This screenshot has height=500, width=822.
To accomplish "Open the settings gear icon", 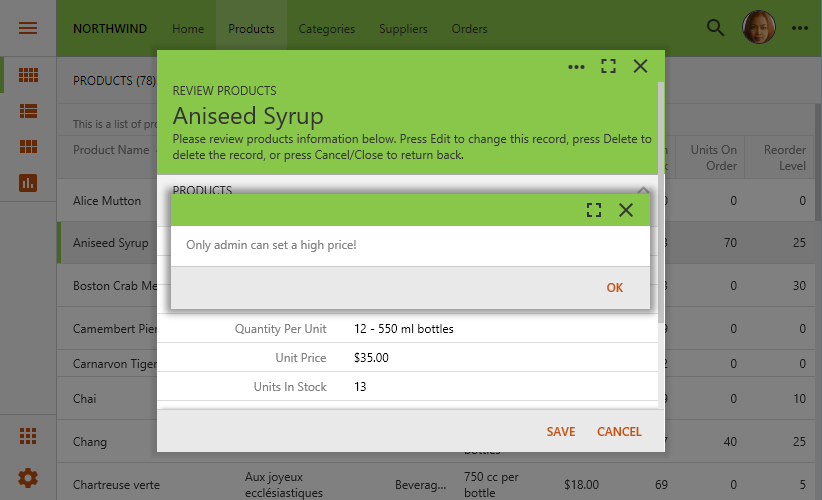I will click(x=28, y=478).
